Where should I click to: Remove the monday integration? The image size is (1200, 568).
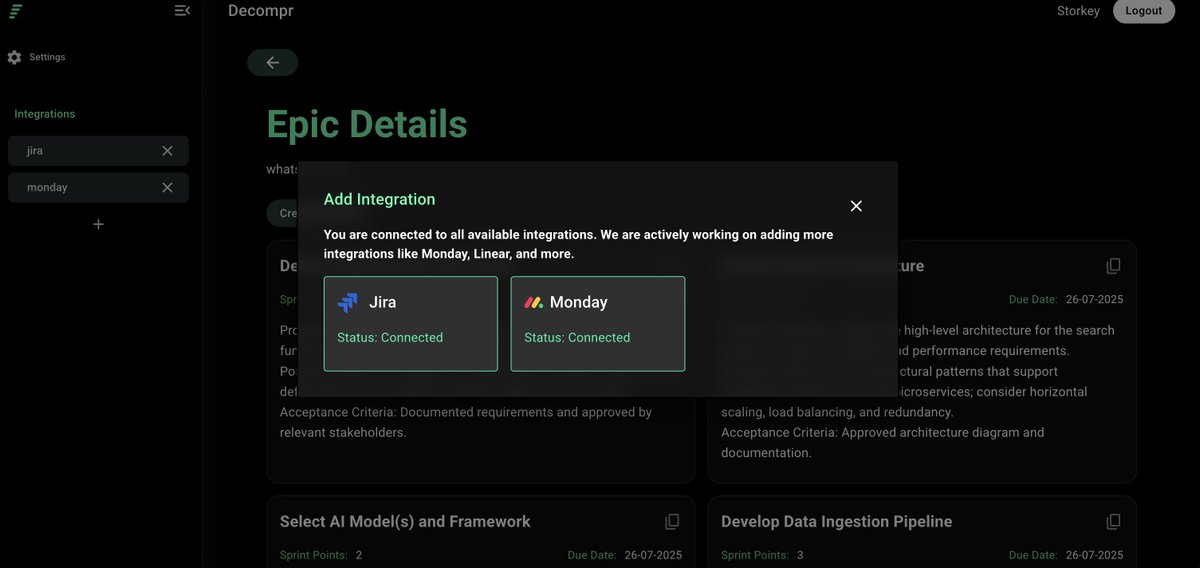click(167, 188)
